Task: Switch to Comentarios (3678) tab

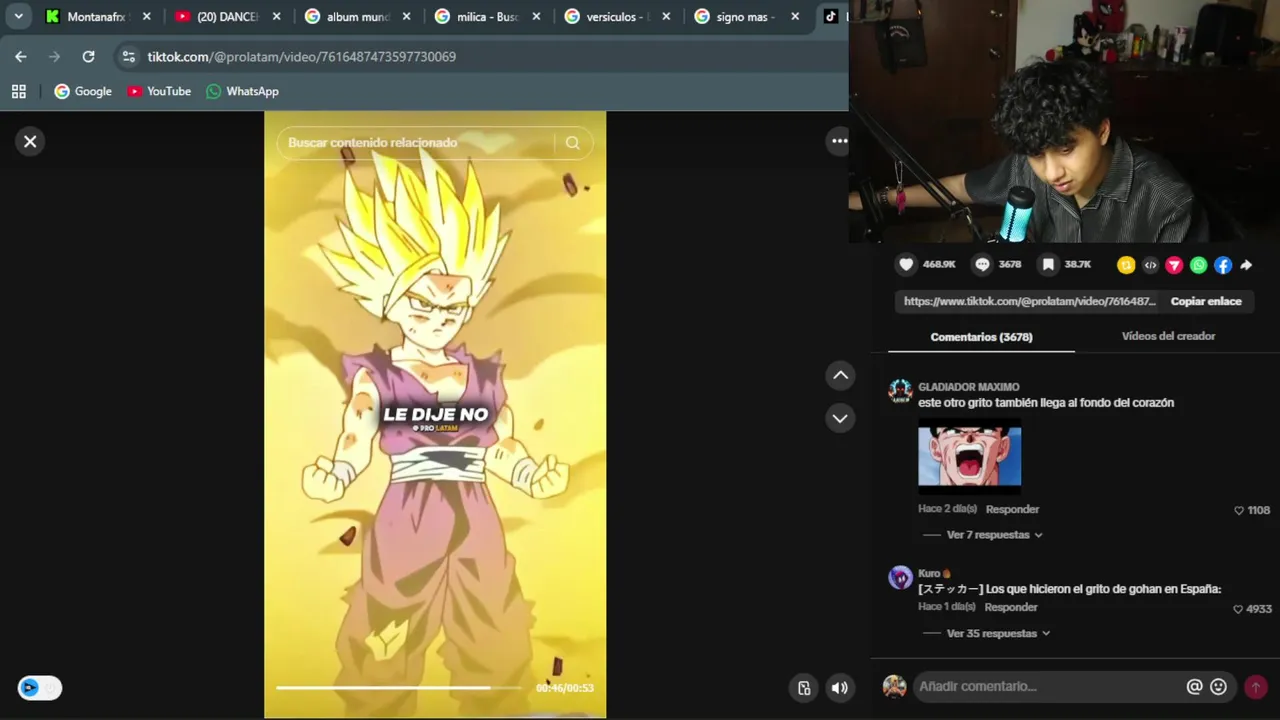Action: 981,337
